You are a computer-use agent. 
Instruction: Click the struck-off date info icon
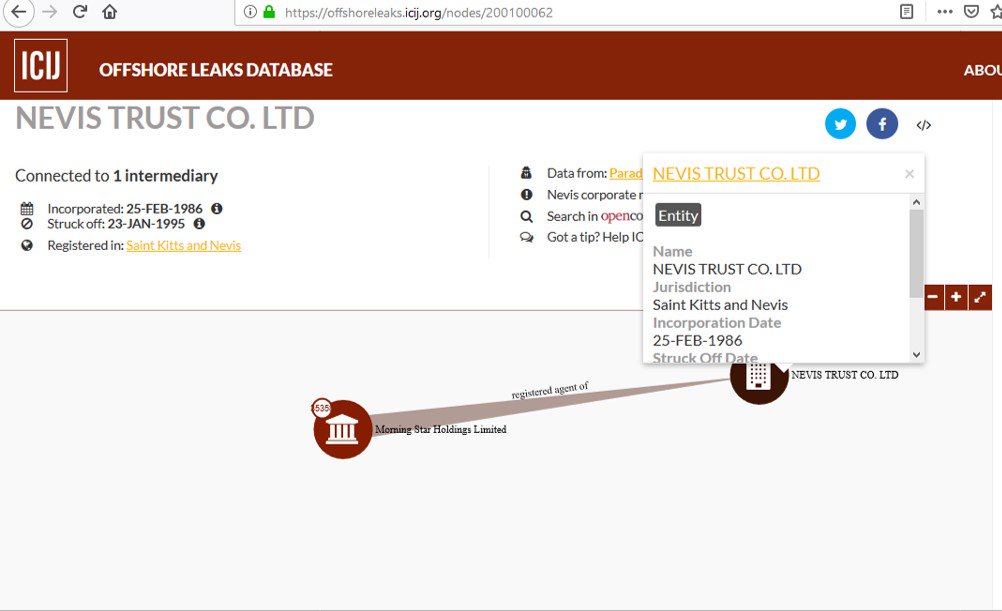tap(199, 224)
